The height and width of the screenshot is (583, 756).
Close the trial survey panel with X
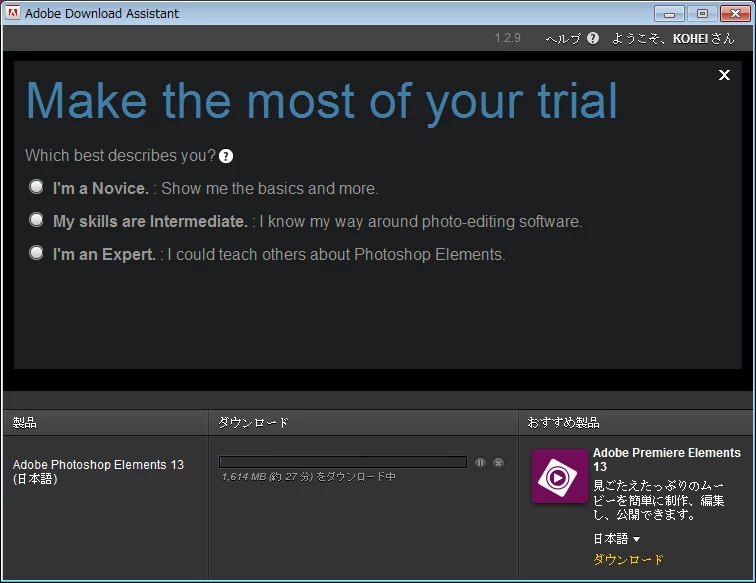point(724,75)
